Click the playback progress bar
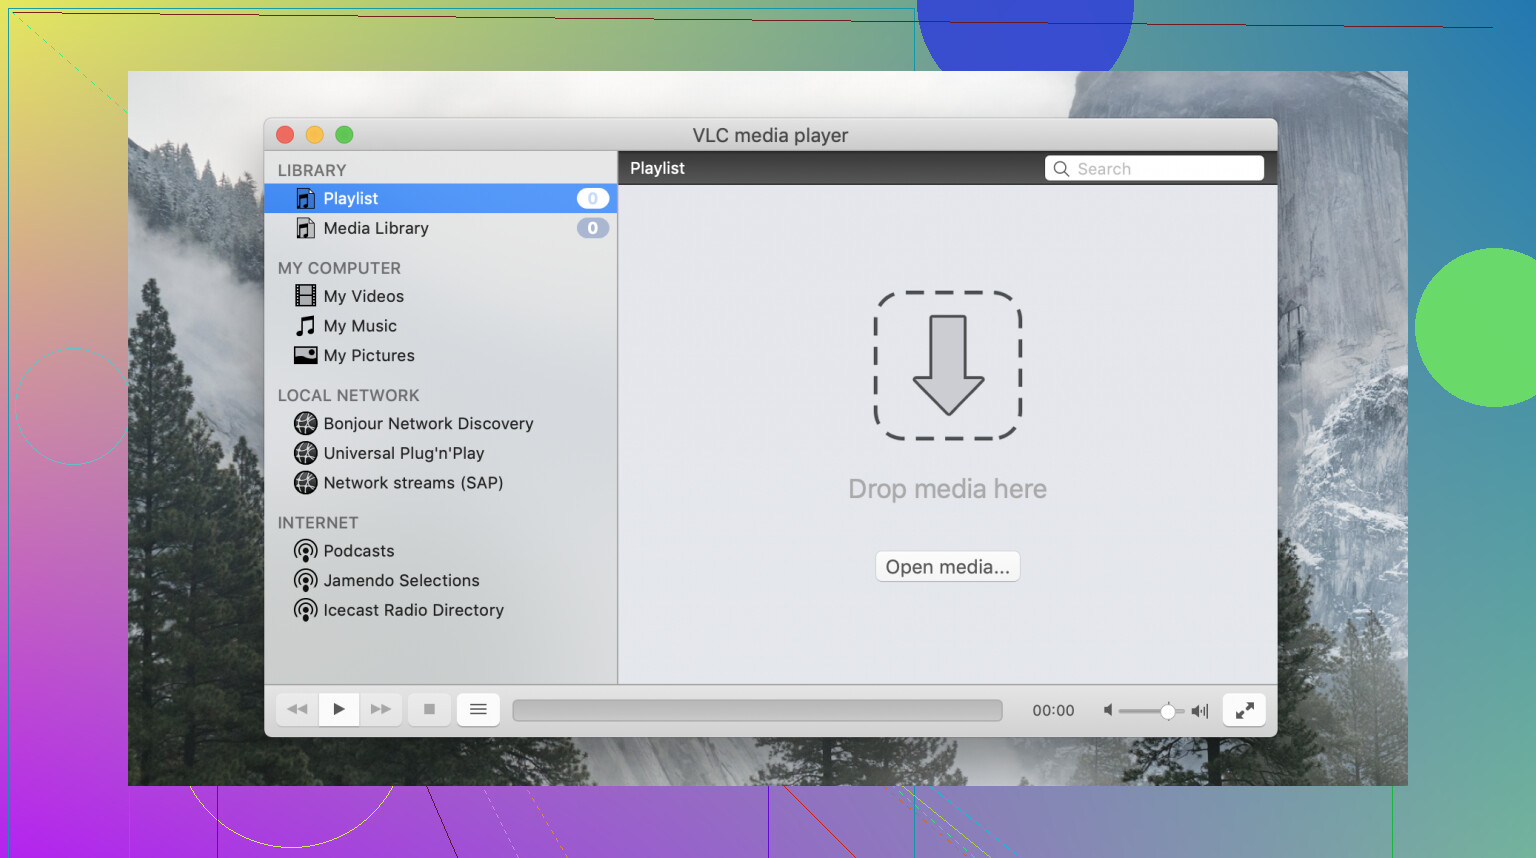1536x858 pixels. click(x=757, y=710)
